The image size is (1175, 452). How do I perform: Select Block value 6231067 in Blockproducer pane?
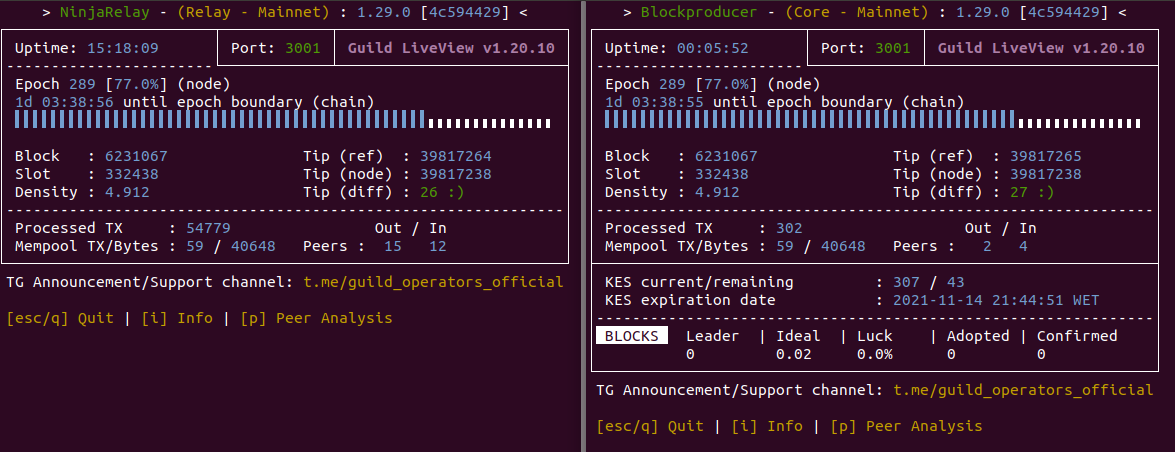point(726,156)
